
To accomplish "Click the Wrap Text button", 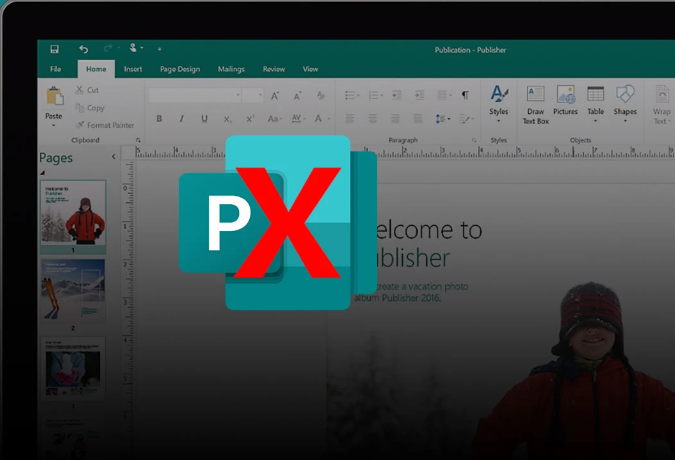I will pos(662,105).
